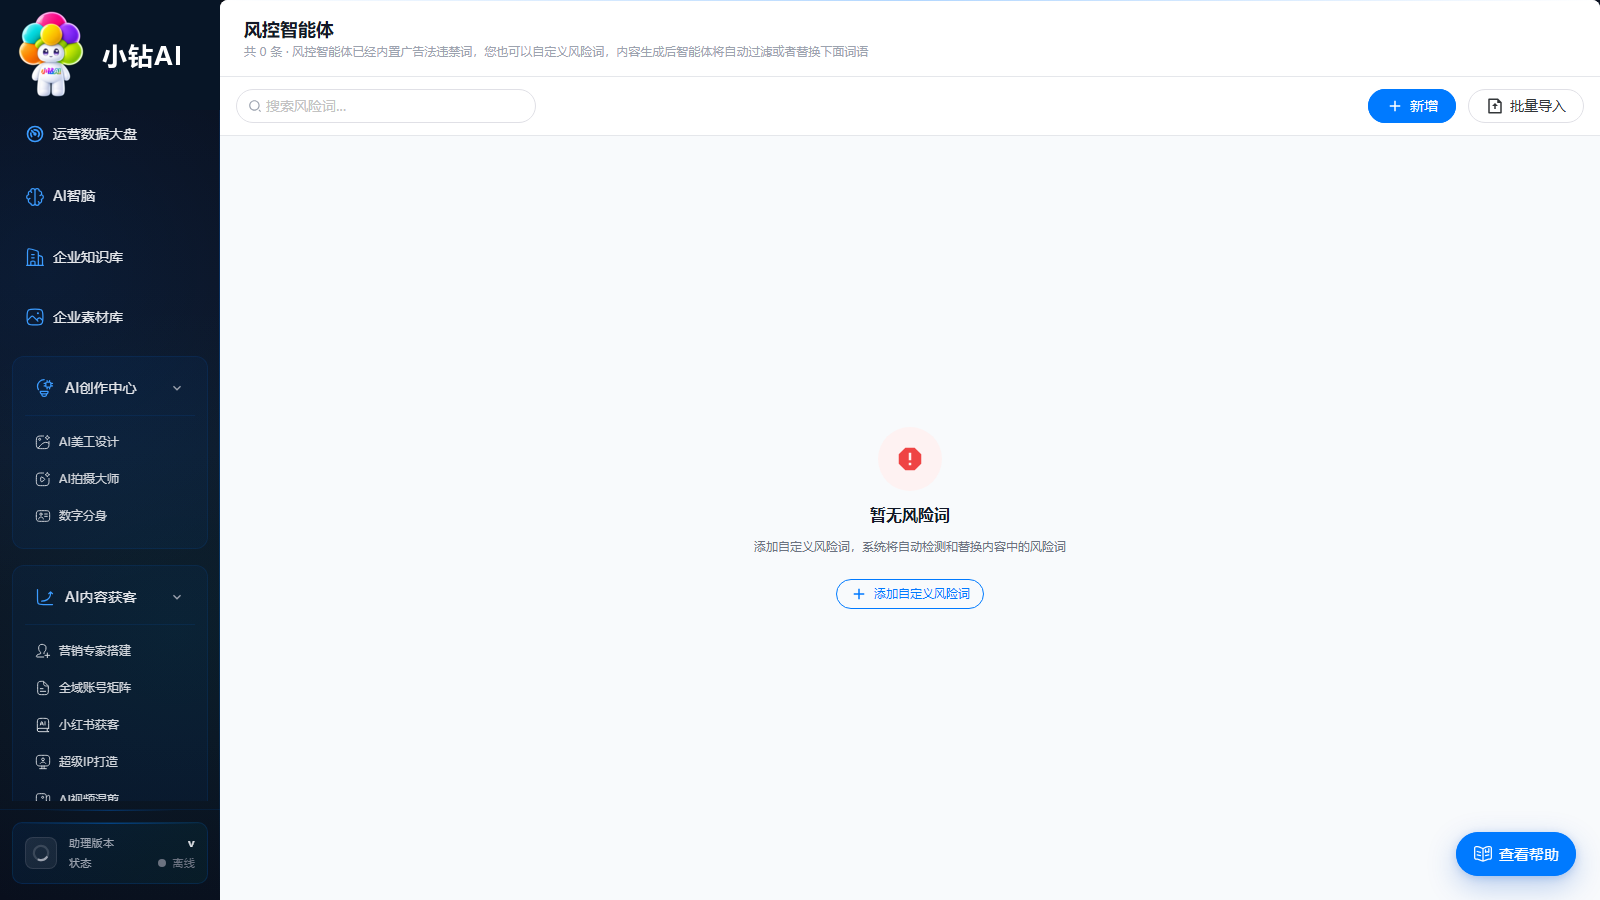1600x900 pixels.
Task: Click the 营销专家搭建 person icon
Action: 43,651
